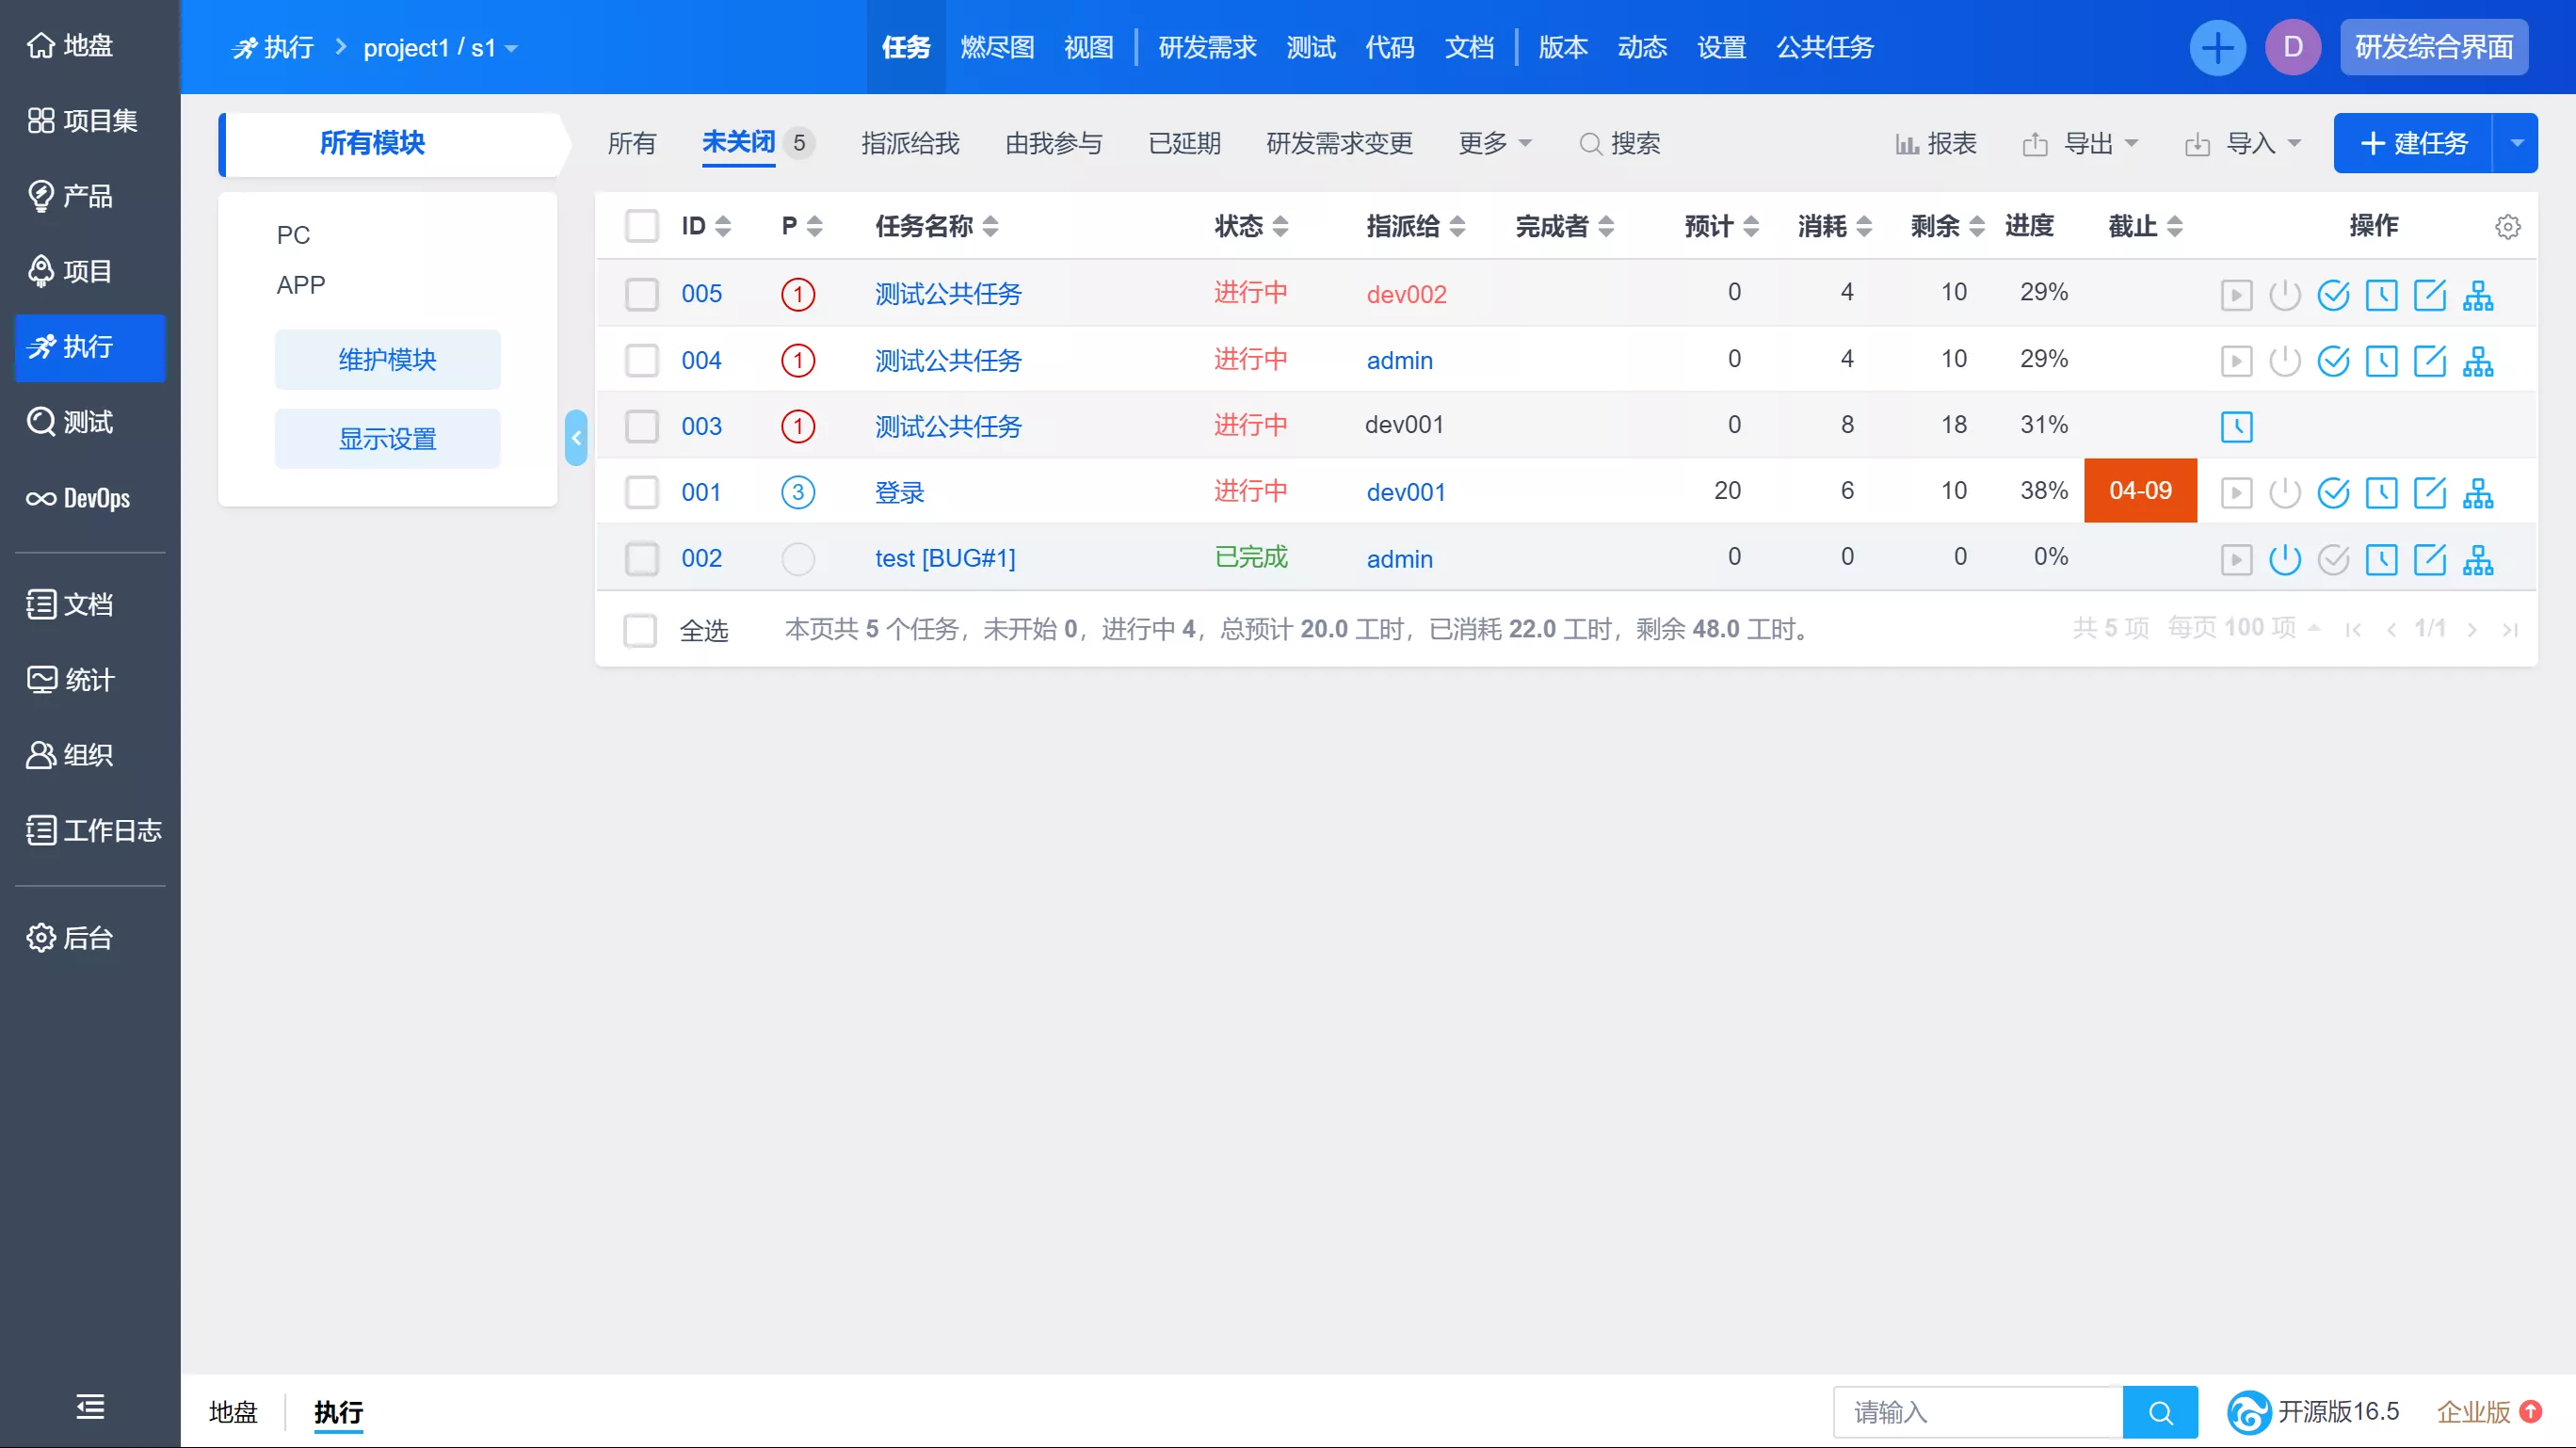Click the footer search magnifier button
Image resolution: width=2576 pixels, height=1448 pixels.
2160,1412
